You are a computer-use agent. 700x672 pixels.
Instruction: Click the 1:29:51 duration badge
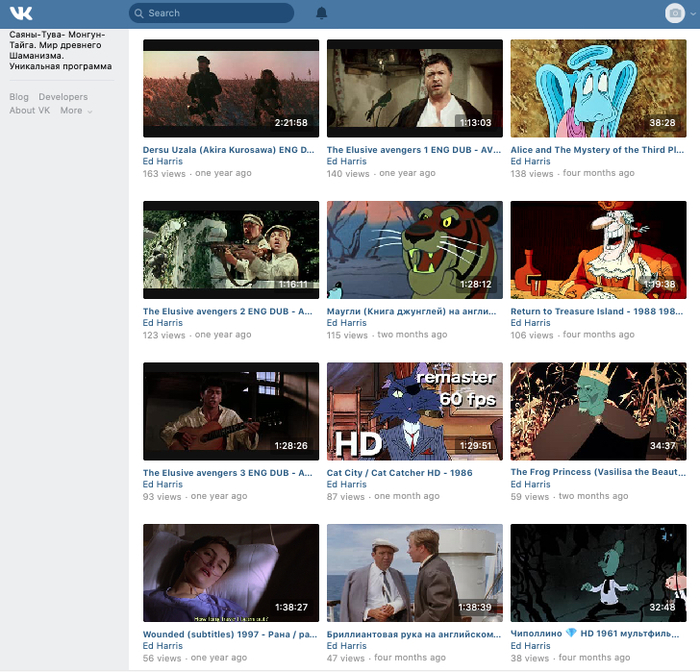[475, 446]
